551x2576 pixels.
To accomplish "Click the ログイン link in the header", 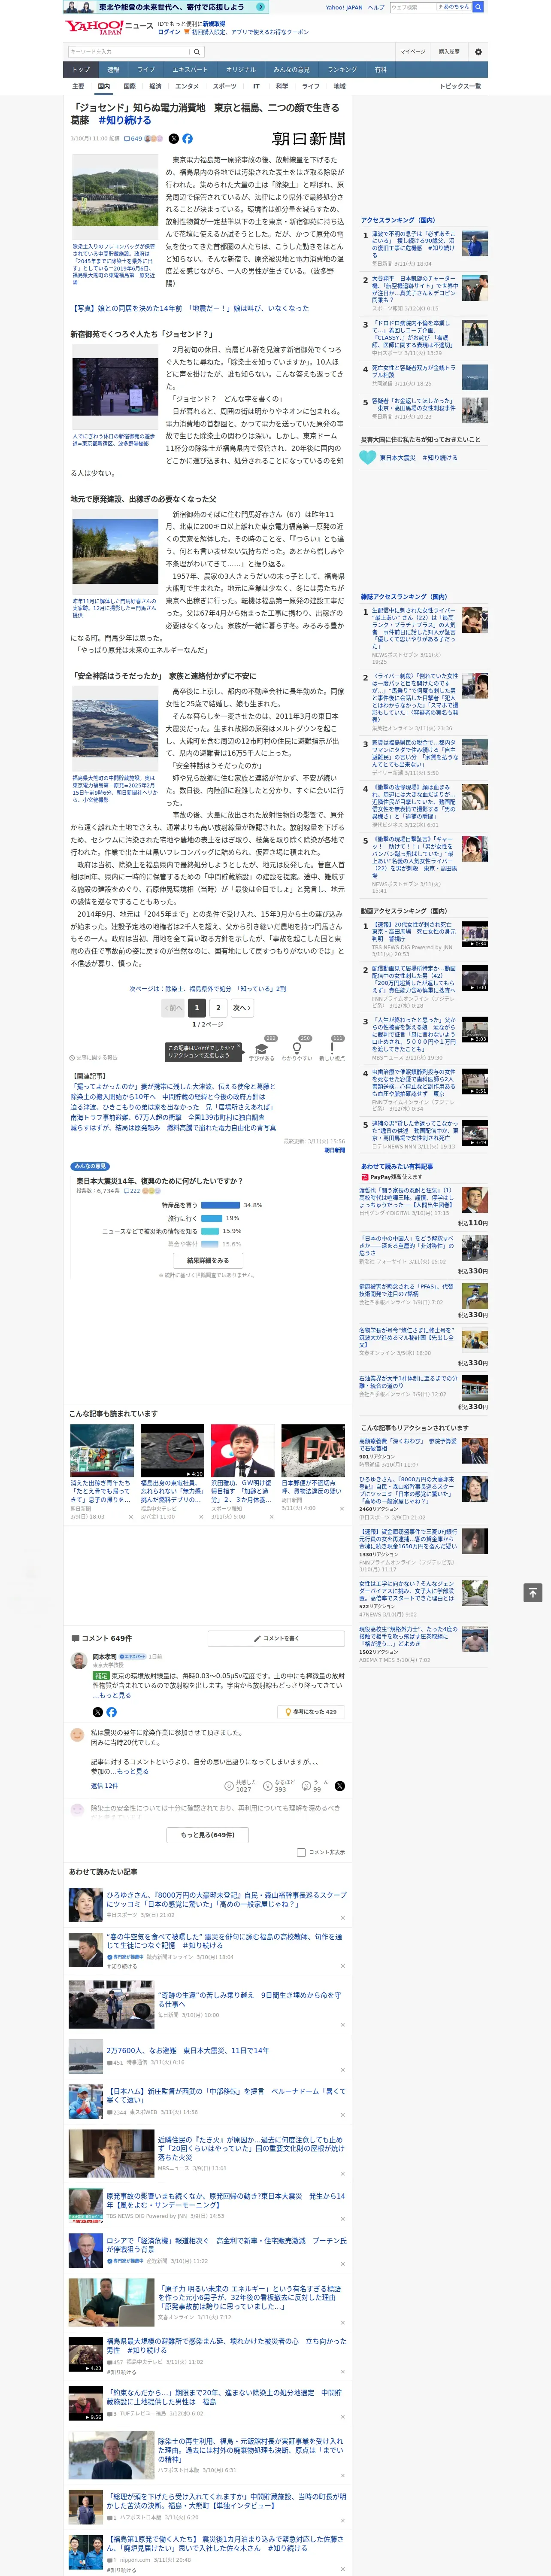I will pos(169,32).
